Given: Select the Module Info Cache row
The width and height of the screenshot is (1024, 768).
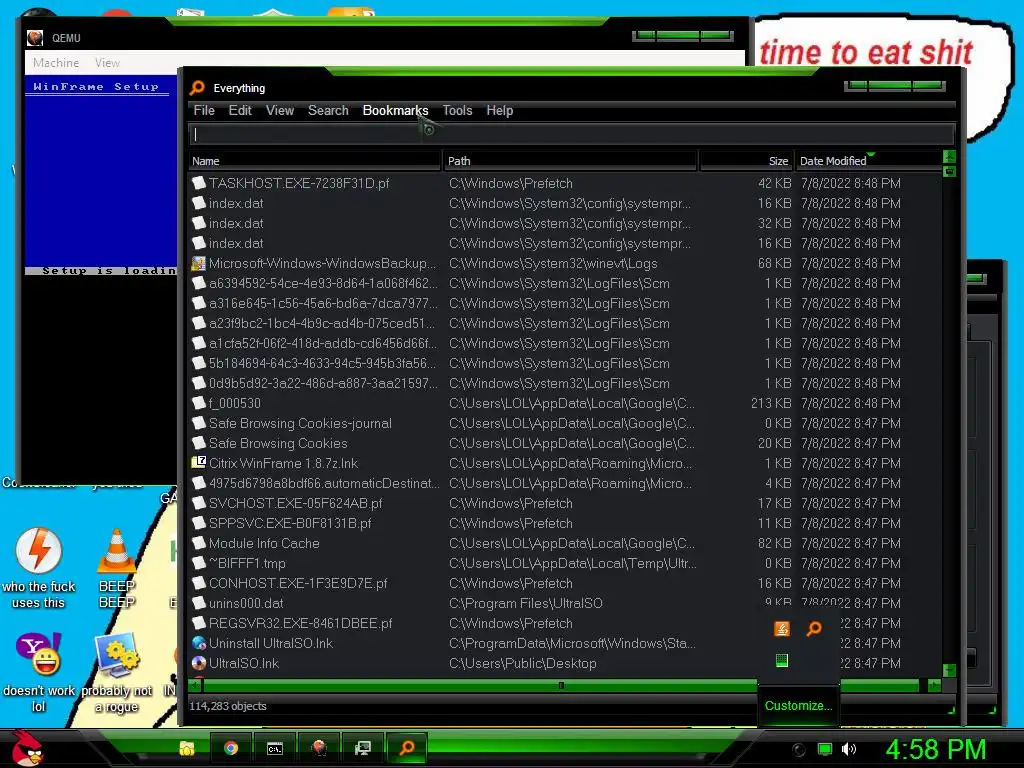Looking at the screenshot, I should point(564,543).
